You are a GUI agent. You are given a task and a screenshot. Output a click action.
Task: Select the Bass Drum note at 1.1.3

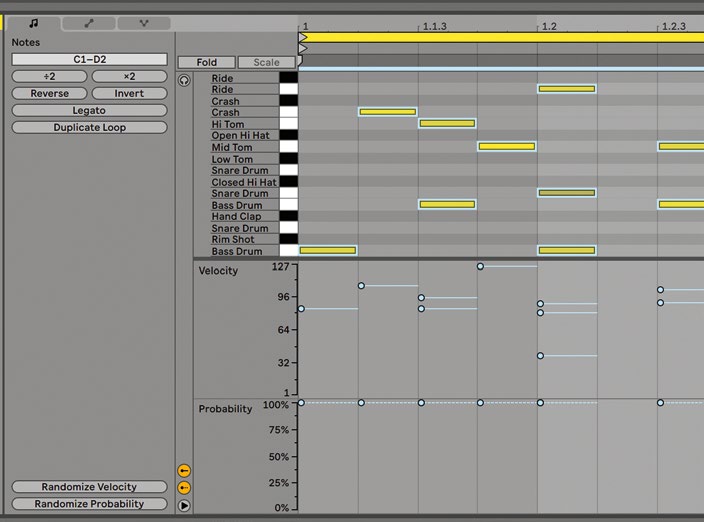(447, 205)
